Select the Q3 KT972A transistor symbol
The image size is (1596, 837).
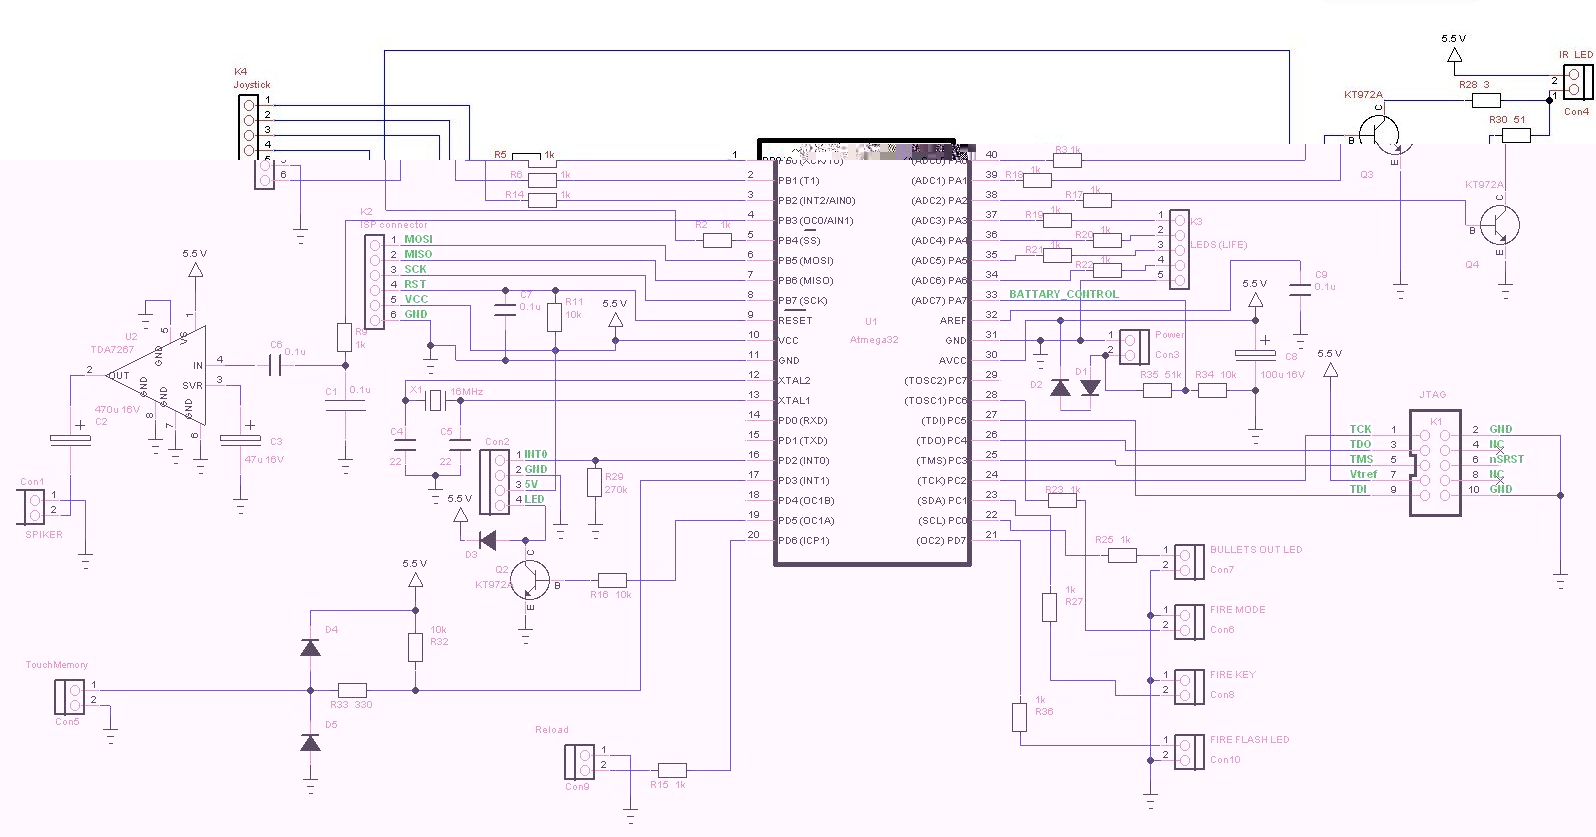coord(1382,134)
